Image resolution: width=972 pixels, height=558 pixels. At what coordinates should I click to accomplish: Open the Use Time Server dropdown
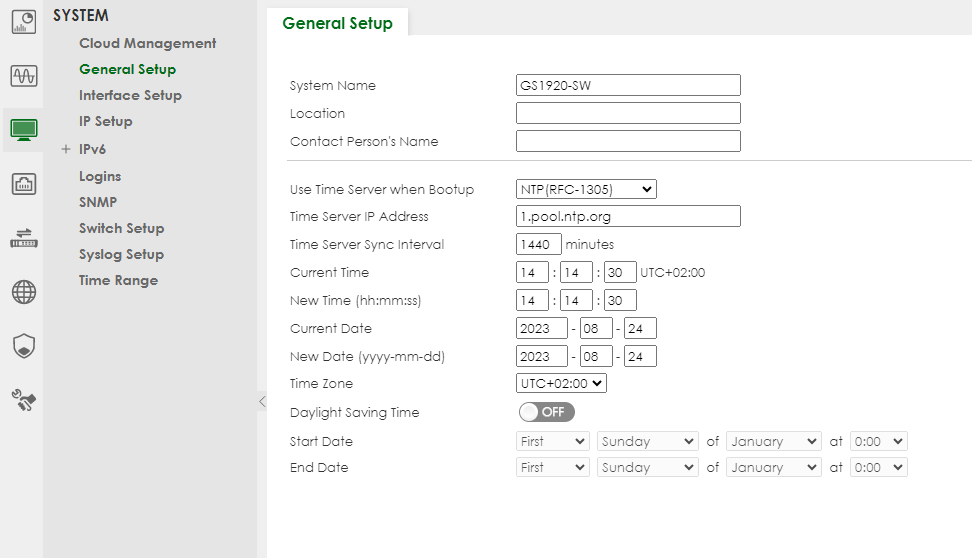(586, 189)
